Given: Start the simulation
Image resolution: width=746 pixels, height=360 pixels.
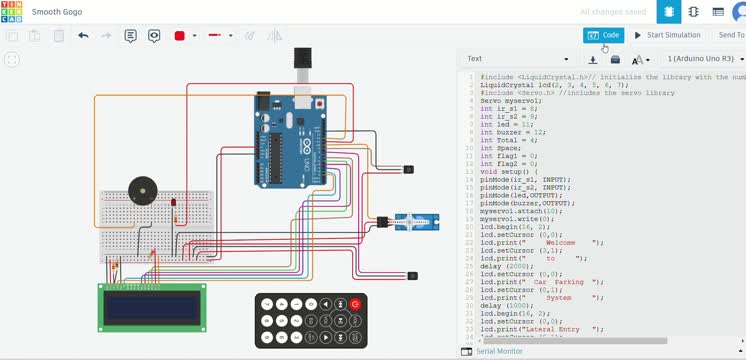Looking at the screenshot, I should (667, 35).
